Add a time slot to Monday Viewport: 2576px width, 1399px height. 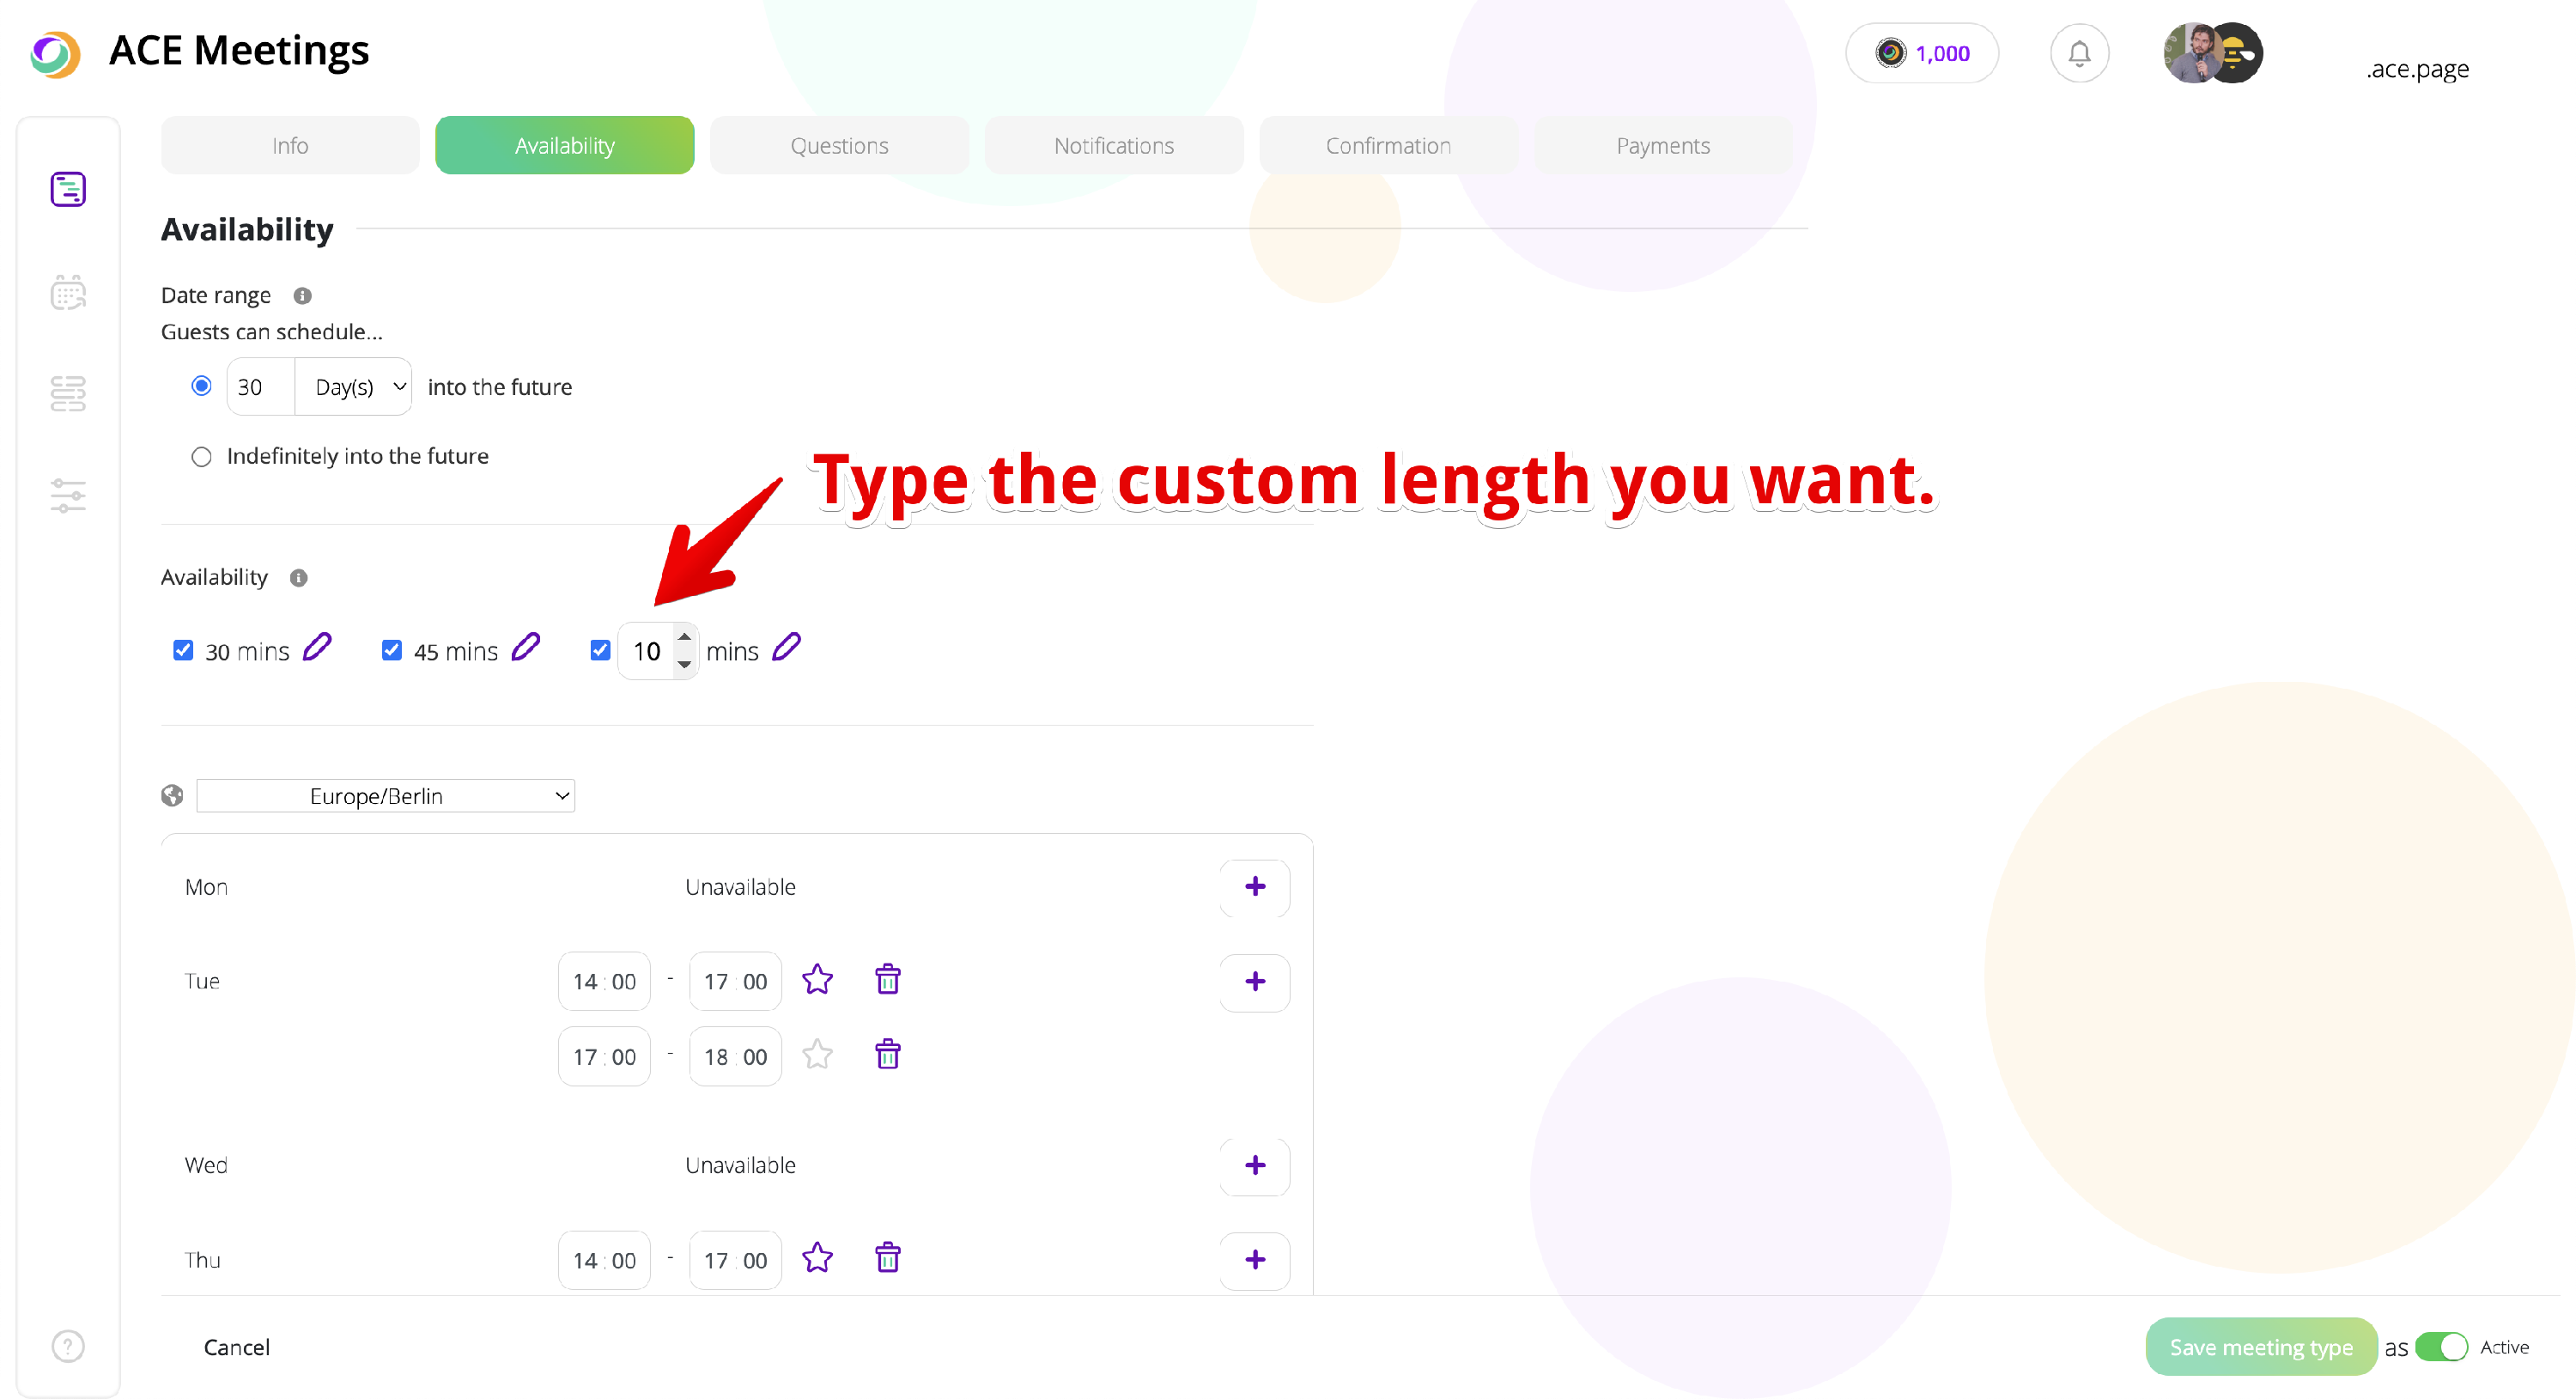[x=1254, y=887]
